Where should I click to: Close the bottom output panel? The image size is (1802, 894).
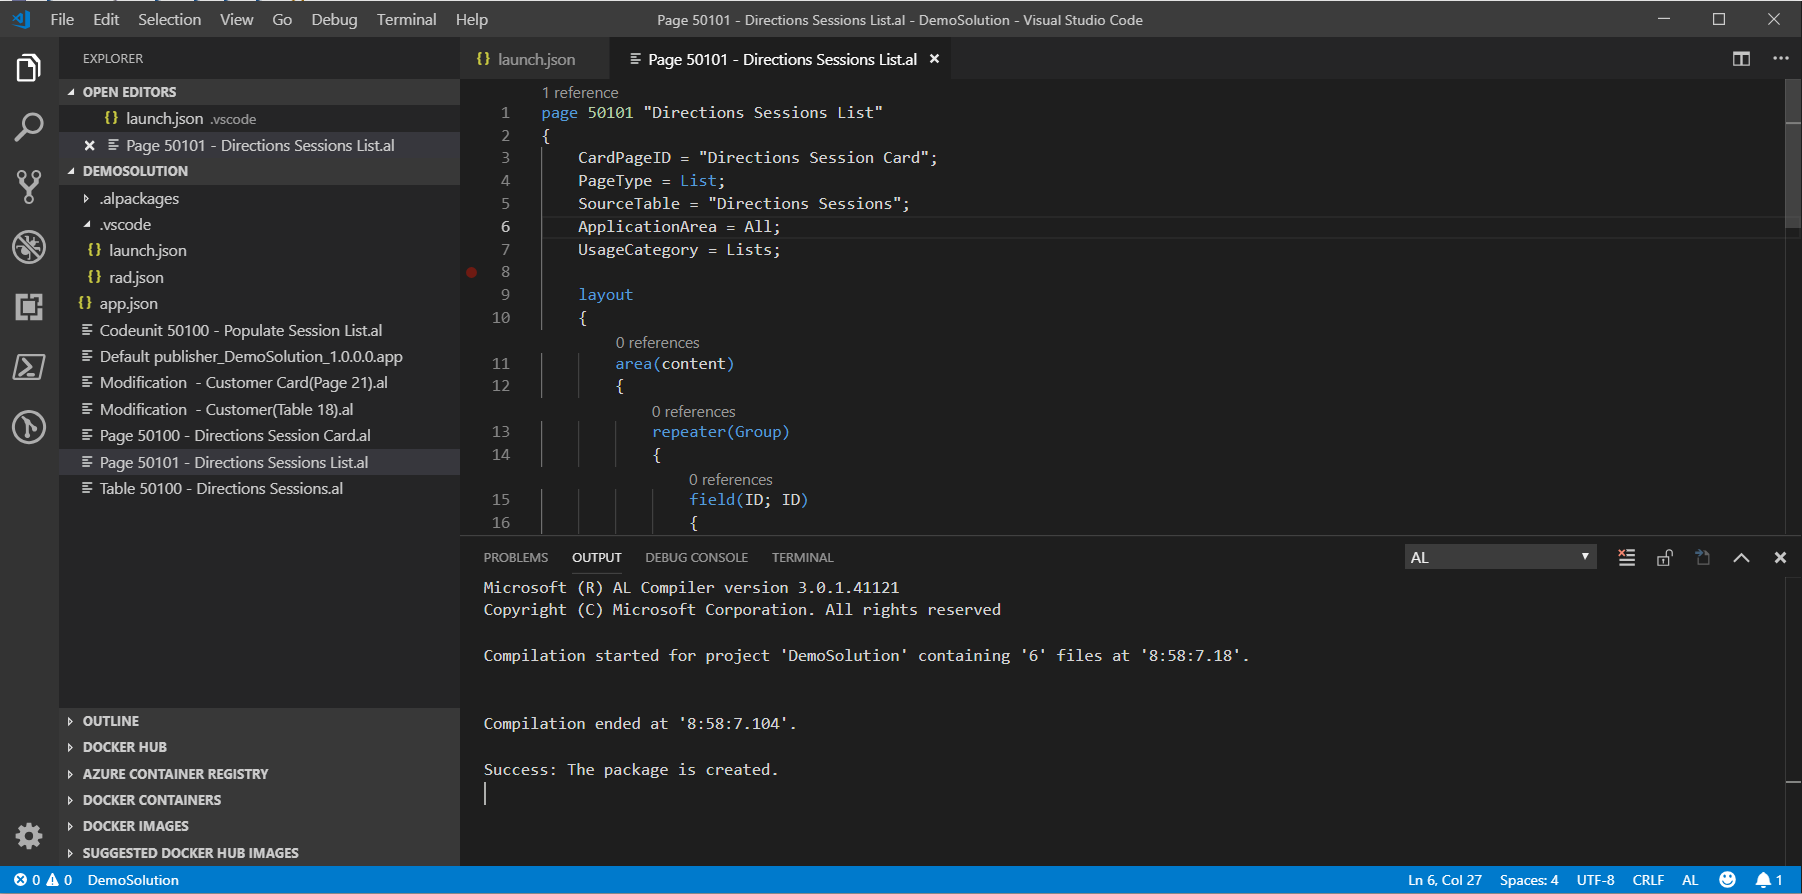click(x=1780, y=558)
